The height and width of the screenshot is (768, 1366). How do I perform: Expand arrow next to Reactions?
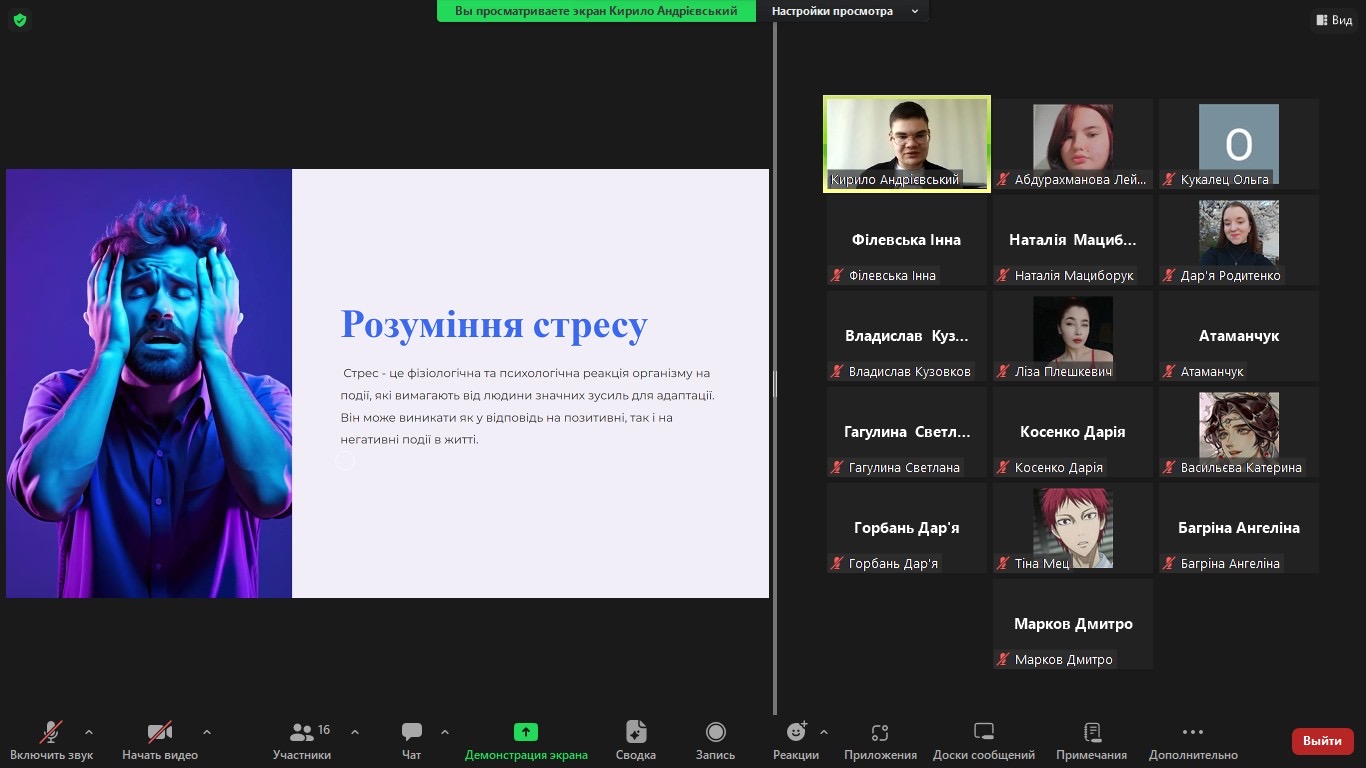824,732
